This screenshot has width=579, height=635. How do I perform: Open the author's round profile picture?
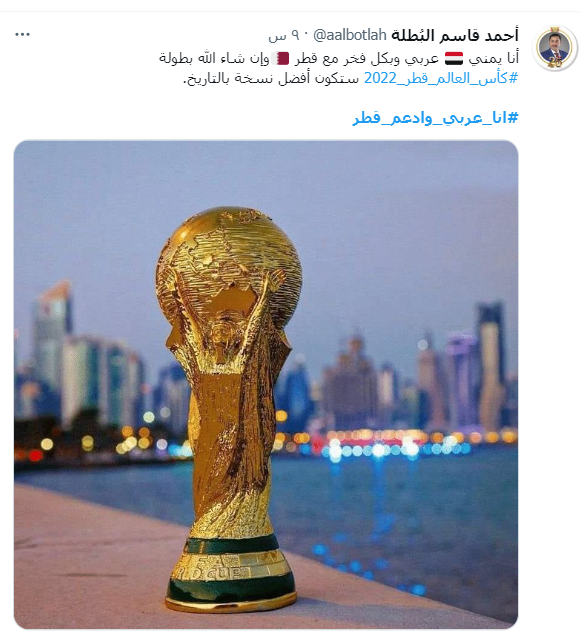pyautogui.click(x=555, y=48)
